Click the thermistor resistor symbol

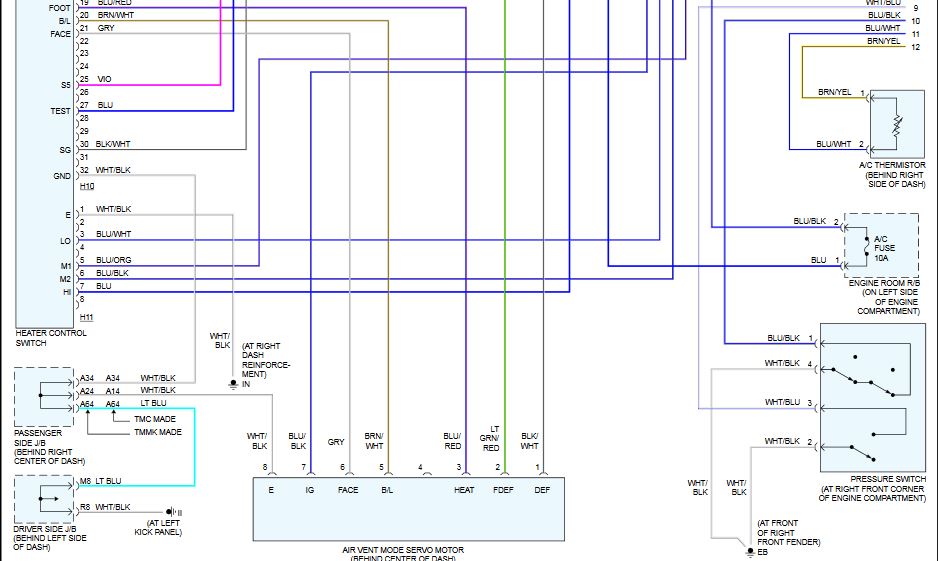tap(897, 124)
